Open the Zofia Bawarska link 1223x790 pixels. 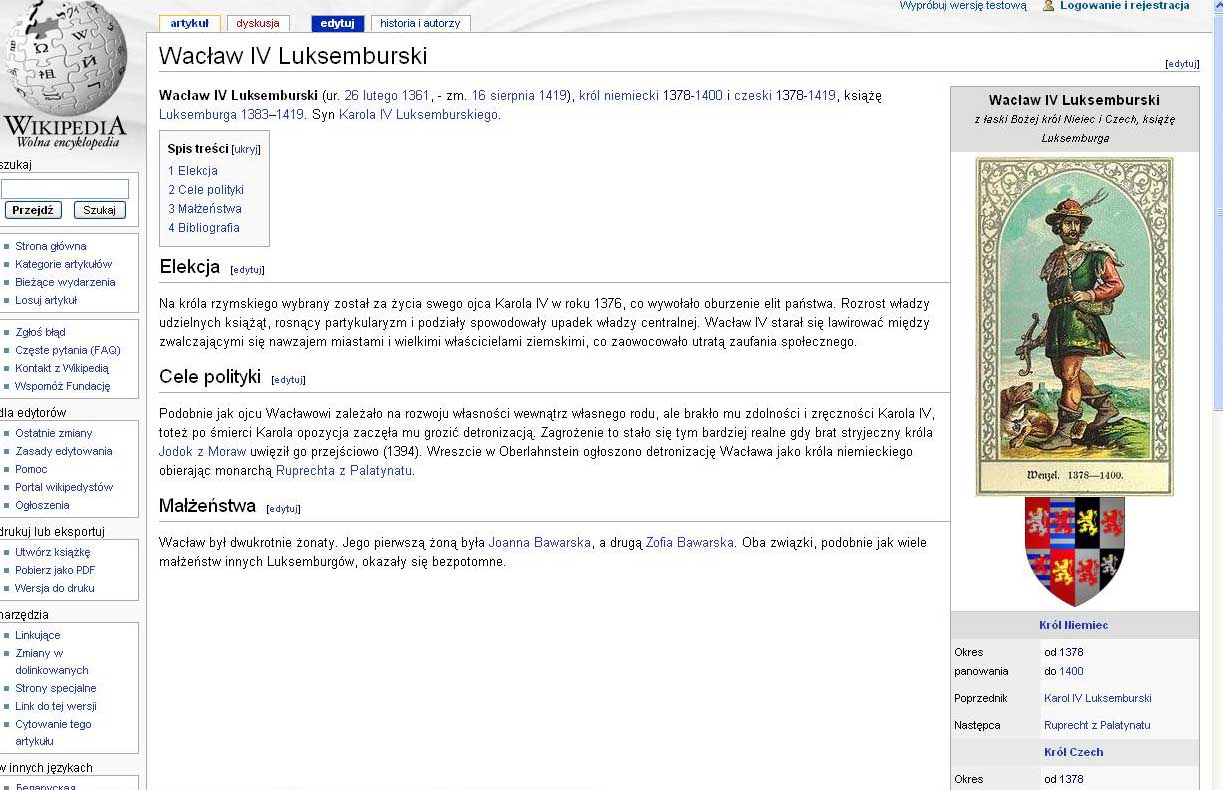pyautogui.click(x=690, y=543)
